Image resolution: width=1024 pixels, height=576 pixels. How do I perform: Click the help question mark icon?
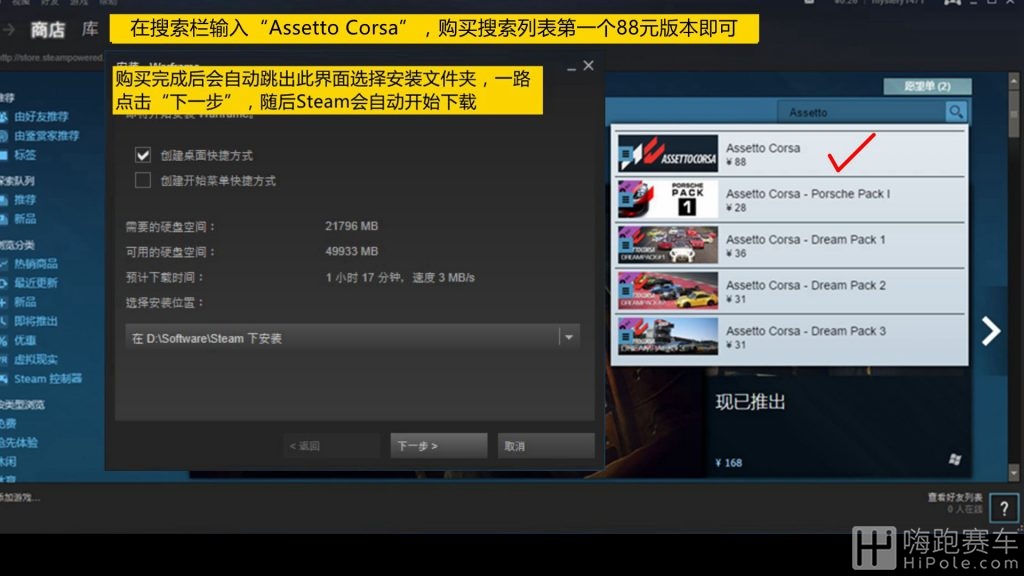pos(1004,508)
